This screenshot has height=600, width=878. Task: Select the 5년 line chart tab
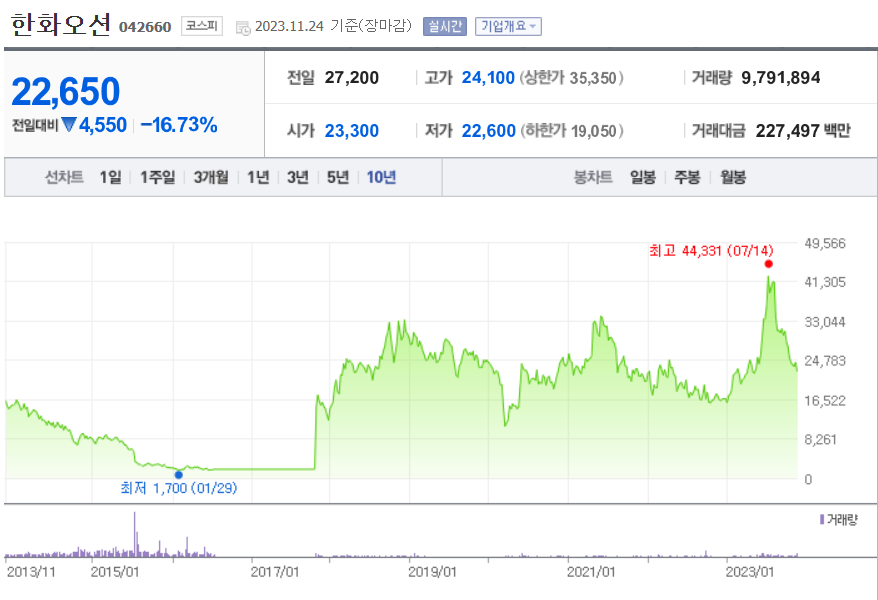[338, 177]
